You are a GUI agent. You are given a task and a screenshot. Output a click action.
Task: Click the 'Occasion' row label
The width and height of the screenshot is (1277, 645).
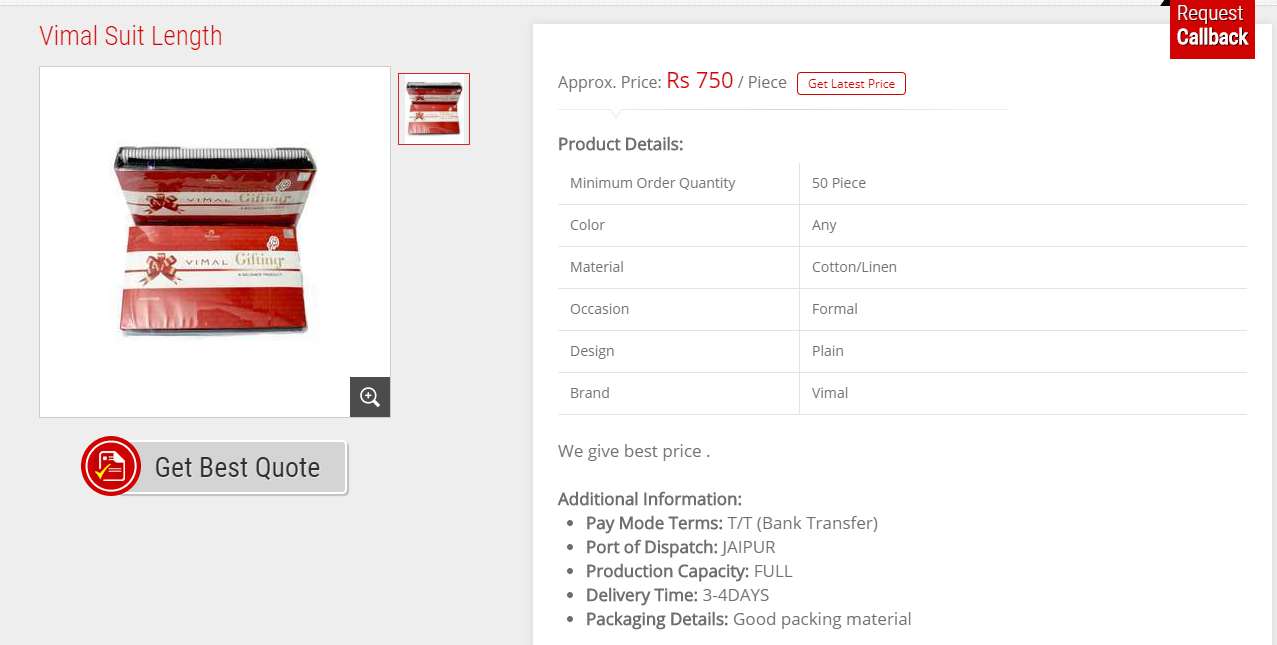pos(599,309)
